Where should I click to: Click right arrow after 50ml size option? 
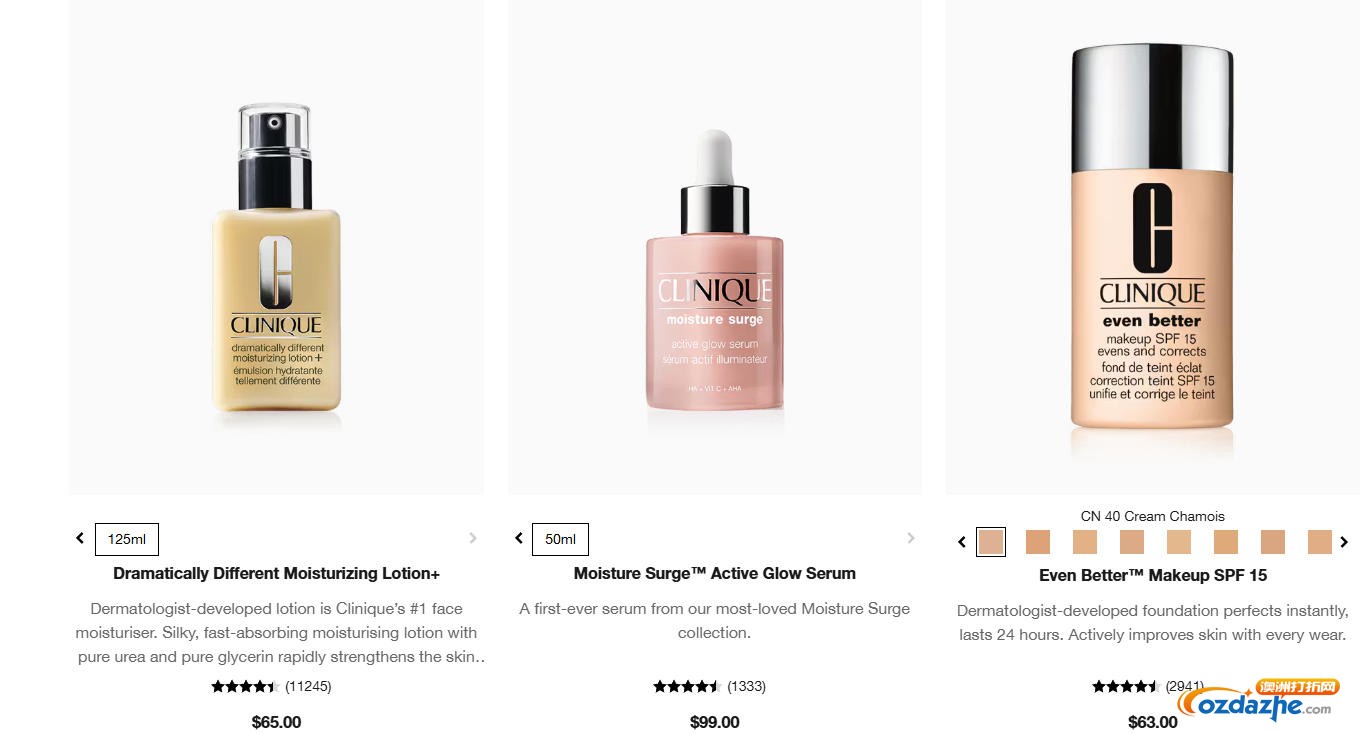(911, 538)
